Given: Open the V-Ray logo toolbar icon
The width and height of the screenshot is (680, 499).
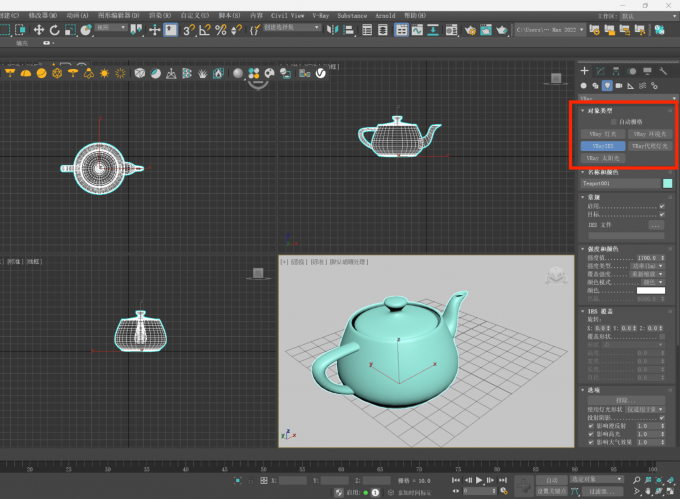Looking at the screenshot, I should [320, 73].
